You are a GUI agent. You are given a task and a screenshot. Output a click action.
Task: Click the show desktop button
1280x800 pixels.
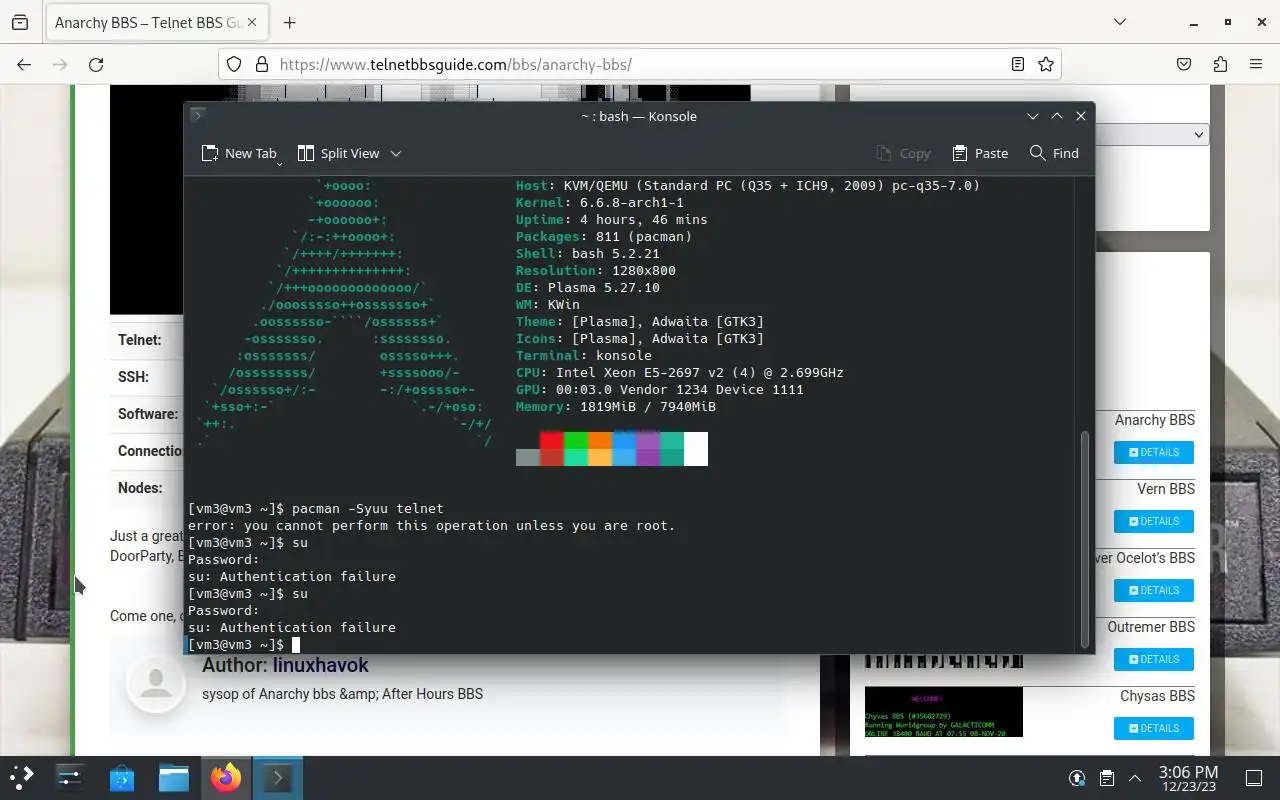point(1254,778)
